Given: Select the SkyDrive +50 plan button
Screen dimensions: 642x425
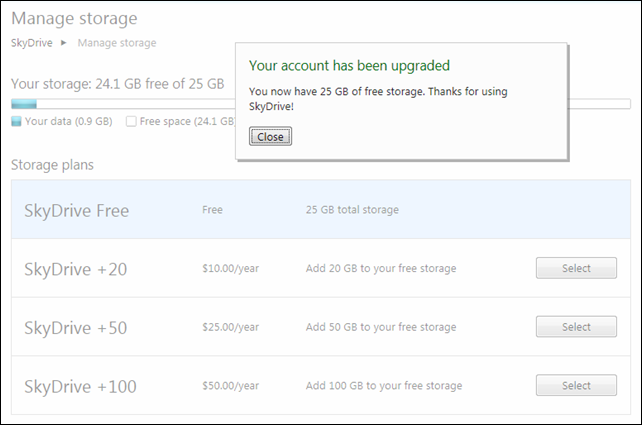Looking at the screenshot, I should tap(576, 327).
